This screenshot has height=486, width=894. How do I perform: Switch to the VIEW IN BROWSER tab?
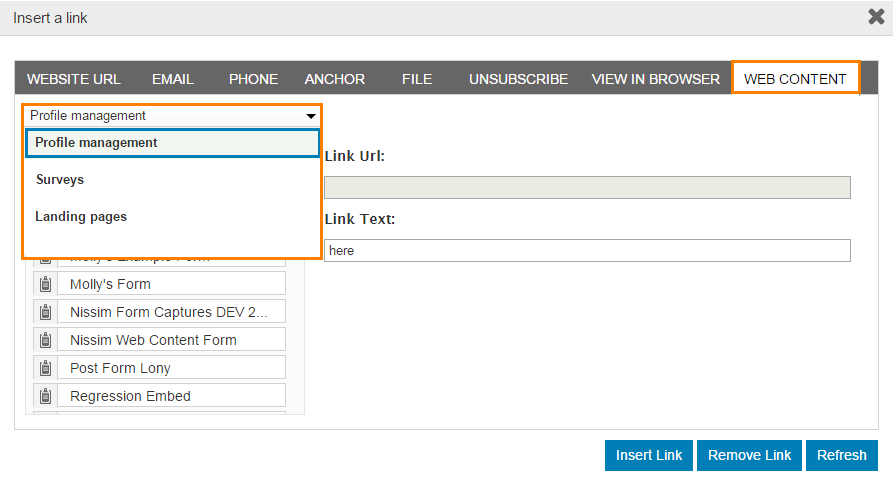point(655,79)
